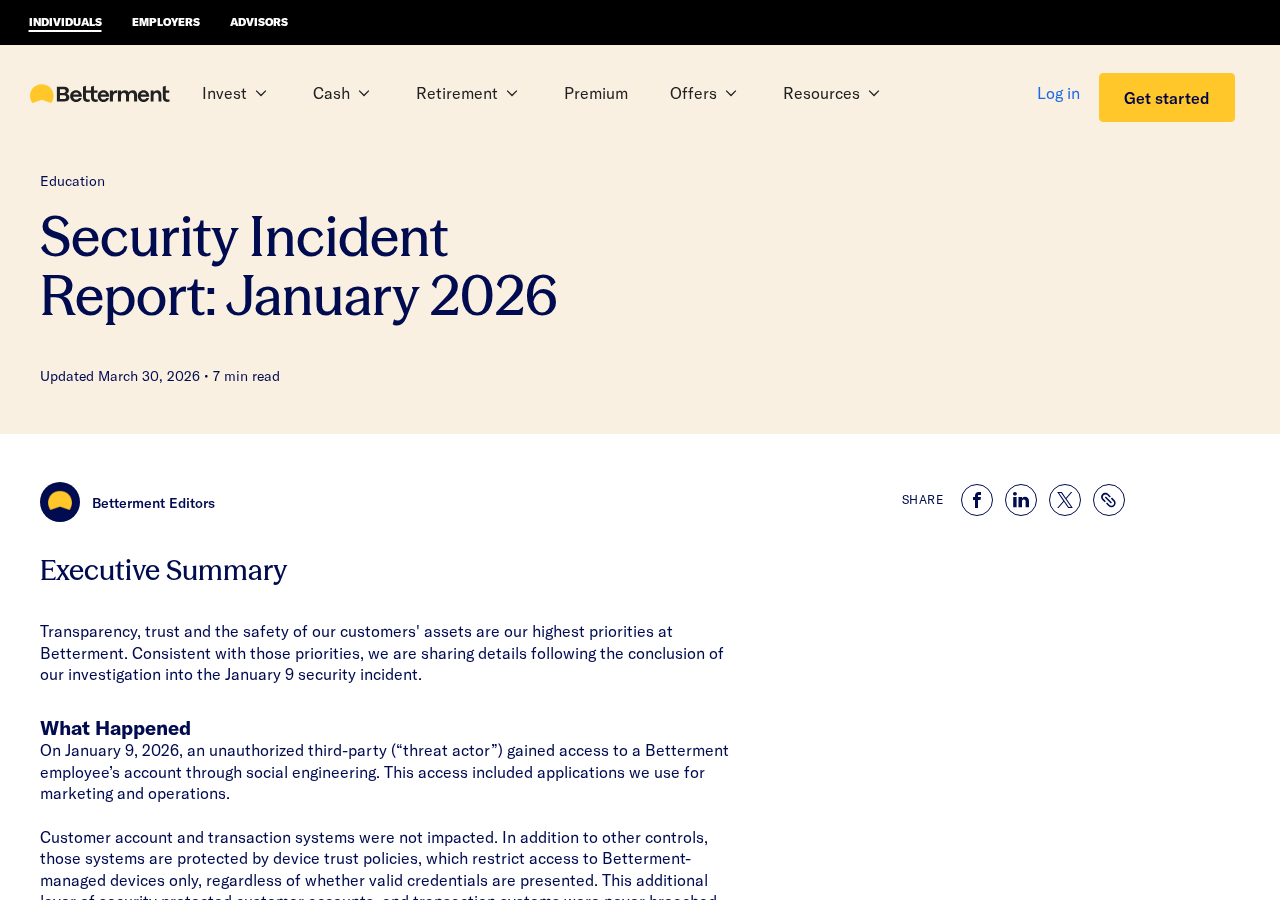
Task: Switch to the Advisors tab
Action: pyautogui.click(x=259, y=22)
